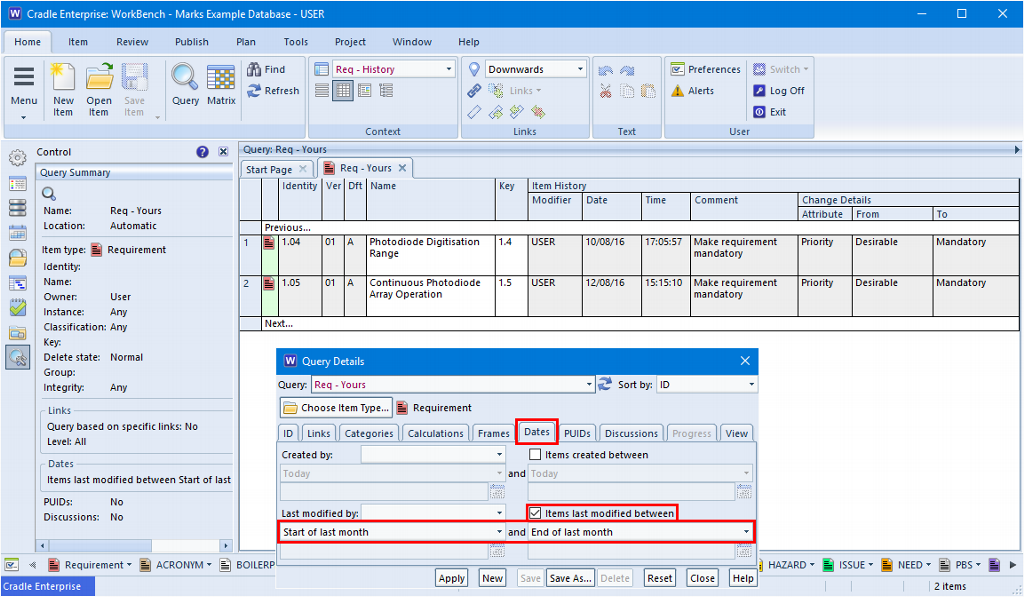Close the Req - Yours tab
This screenshot has width=1024, height=597.
tap(402, 168)
